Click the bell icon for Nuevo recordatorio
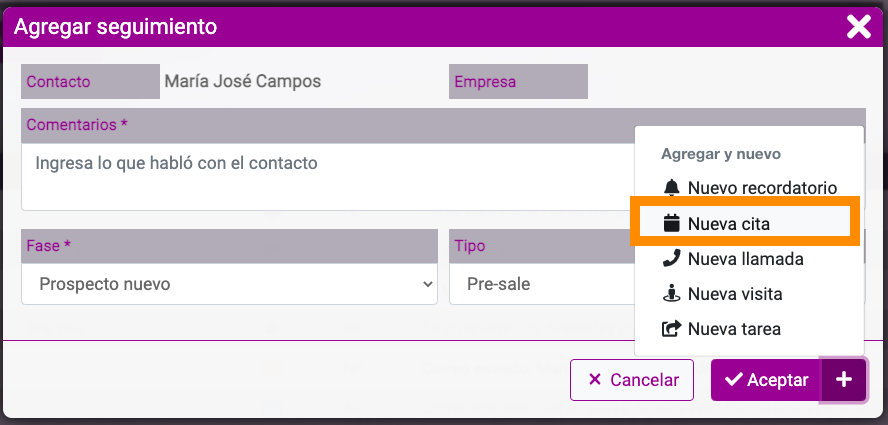The image size is (888, 425). tap(672, 188)
